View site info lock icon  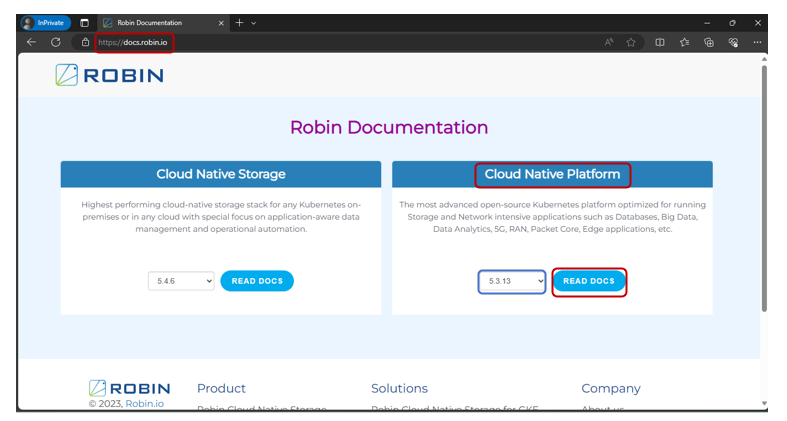85,42
